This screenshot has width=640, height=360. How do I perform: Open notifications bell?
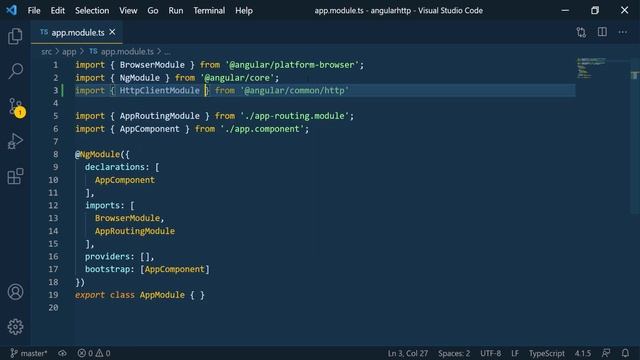tap(625, 353)
